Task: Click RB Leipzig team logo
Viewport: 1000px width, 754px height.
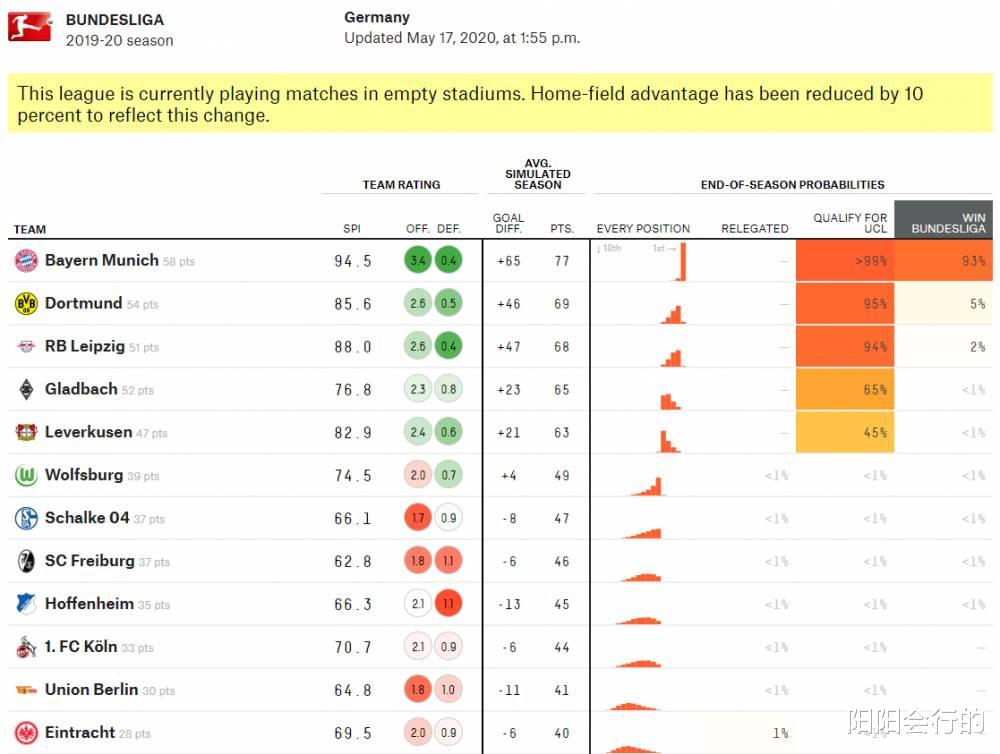Action: click(x=26, y=347)
